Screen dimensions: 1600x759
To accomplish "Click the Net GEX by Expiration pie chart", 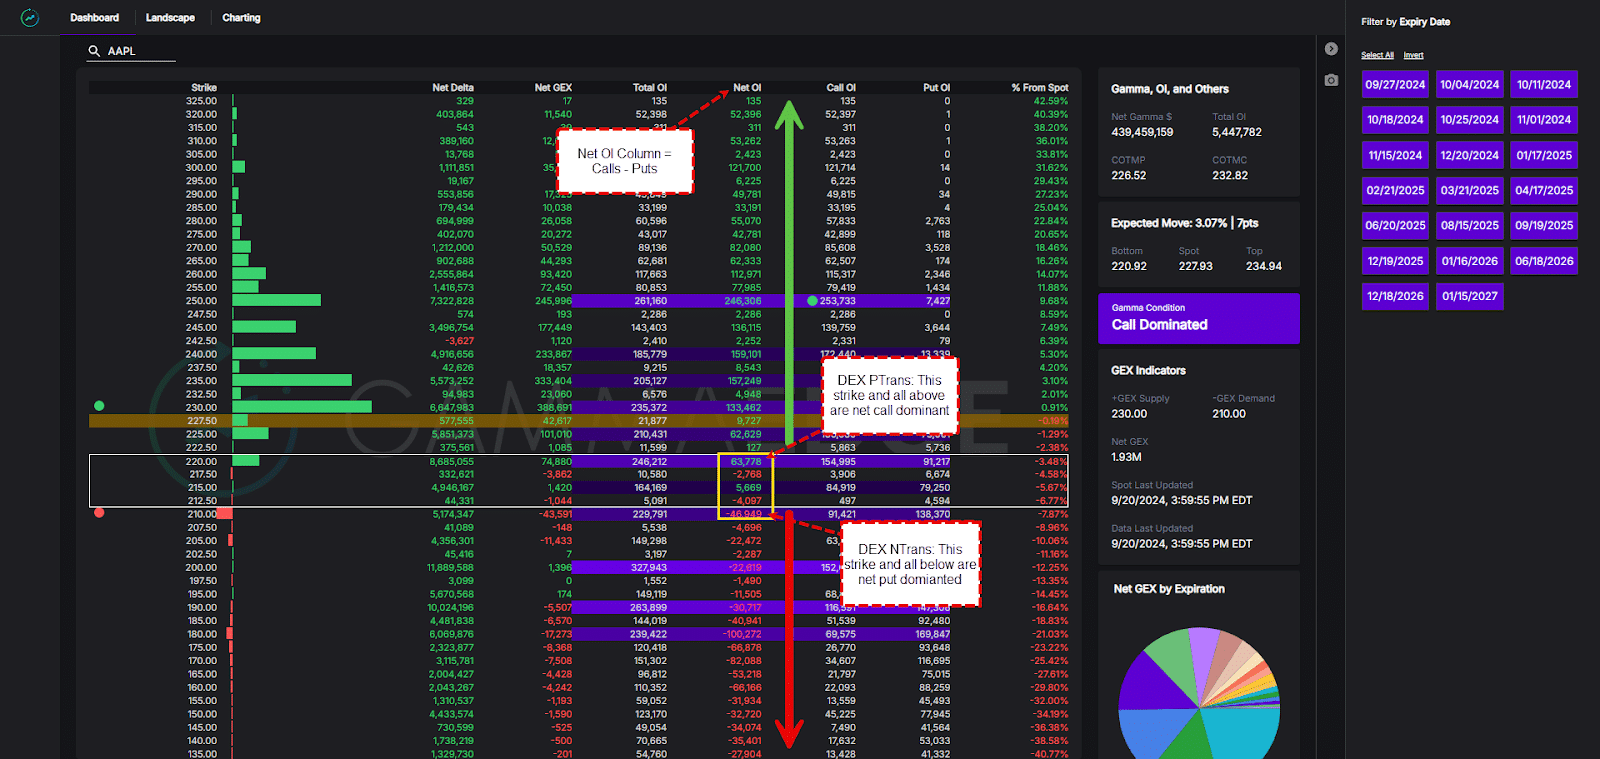I will tap(1199, 692).
